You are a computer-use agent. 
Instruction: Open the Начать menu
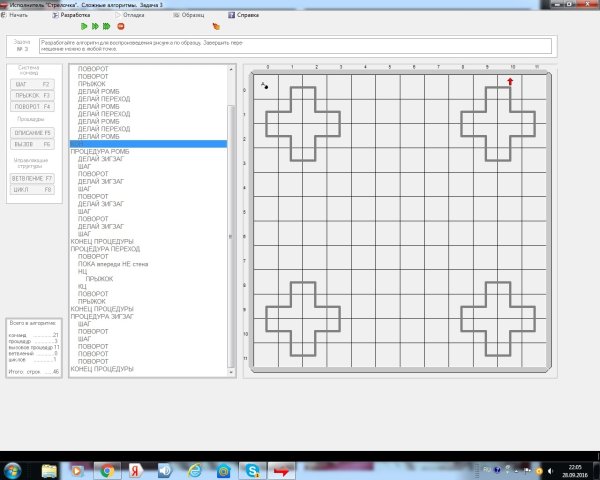tap(26, 16)
